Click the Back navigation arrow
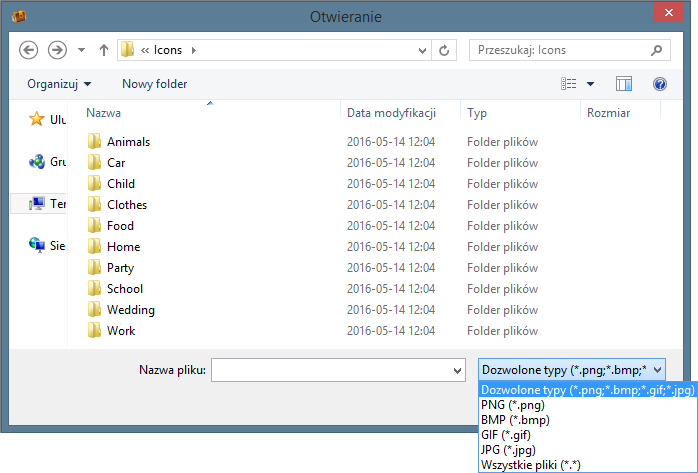The image size is (698, 473). (29, 49)
